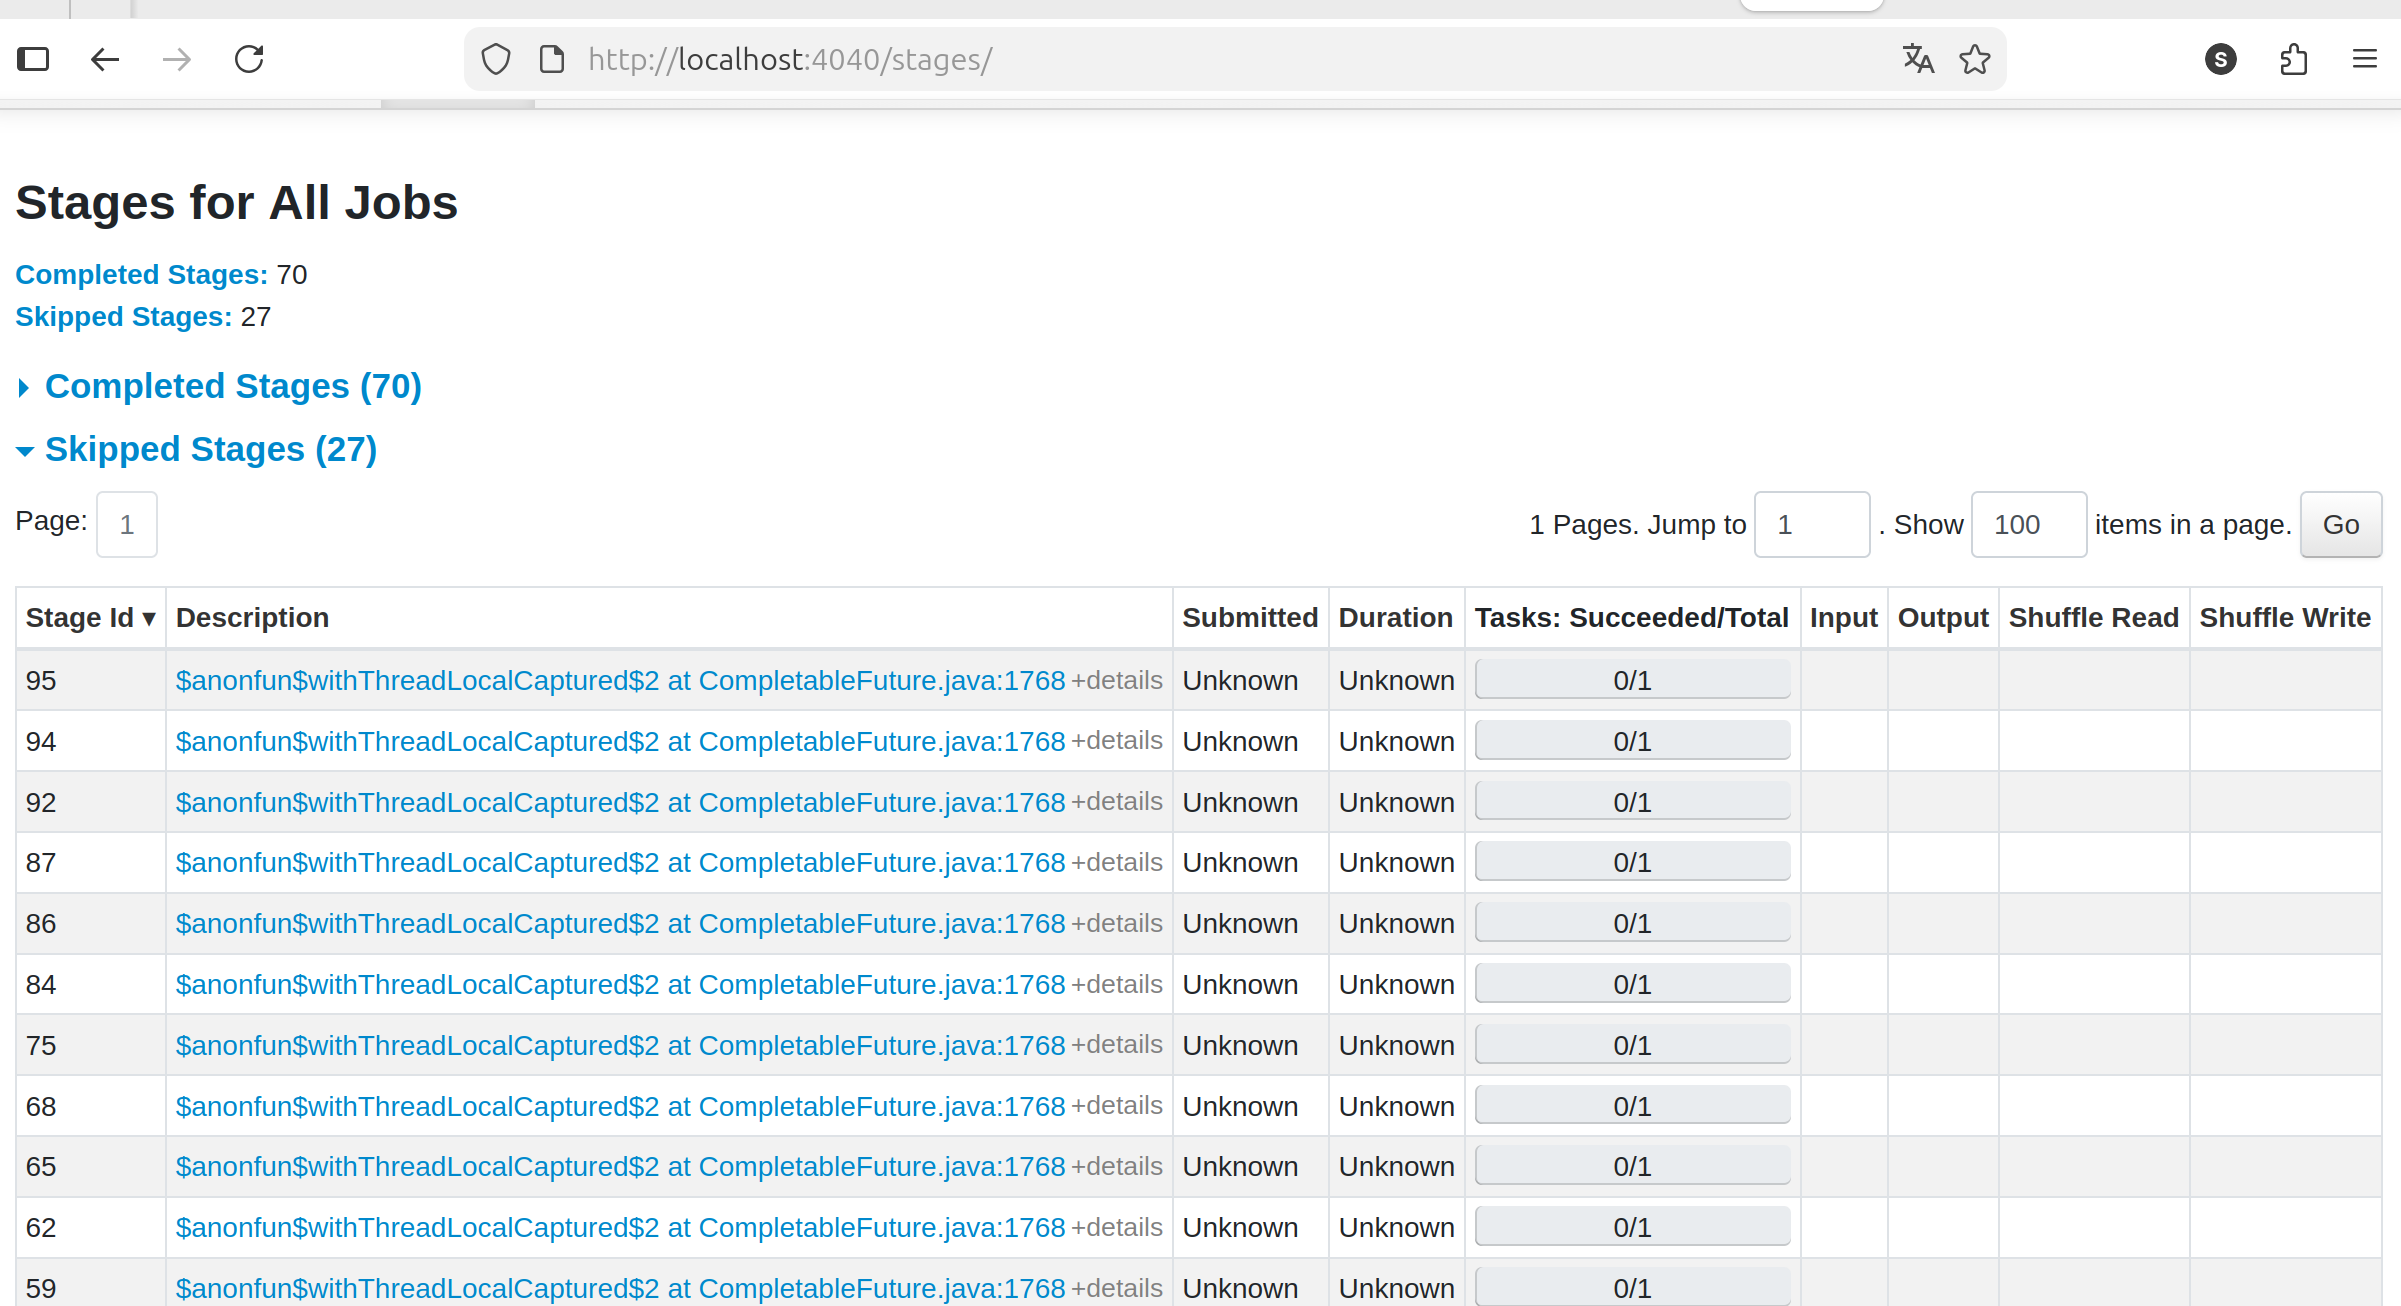This screenshot has width=2401, height=1306.
Task: Expand details for stage 95
Action: pos(1117,680)
